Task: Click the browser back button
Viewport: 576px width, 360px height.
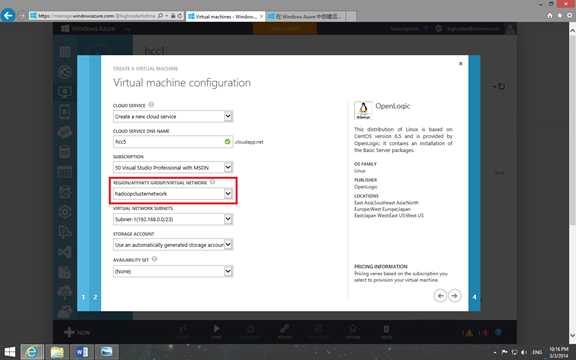Action: [x=8, y=15]
